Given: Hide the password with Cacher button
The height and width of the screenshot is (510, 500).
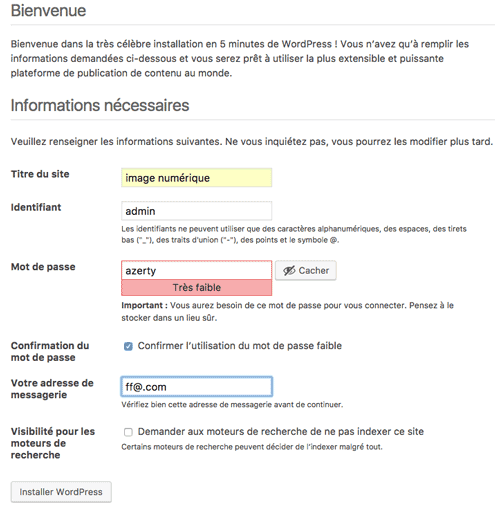Looking at the screenshot, I should pyautogui.click(x=306, y=270).
